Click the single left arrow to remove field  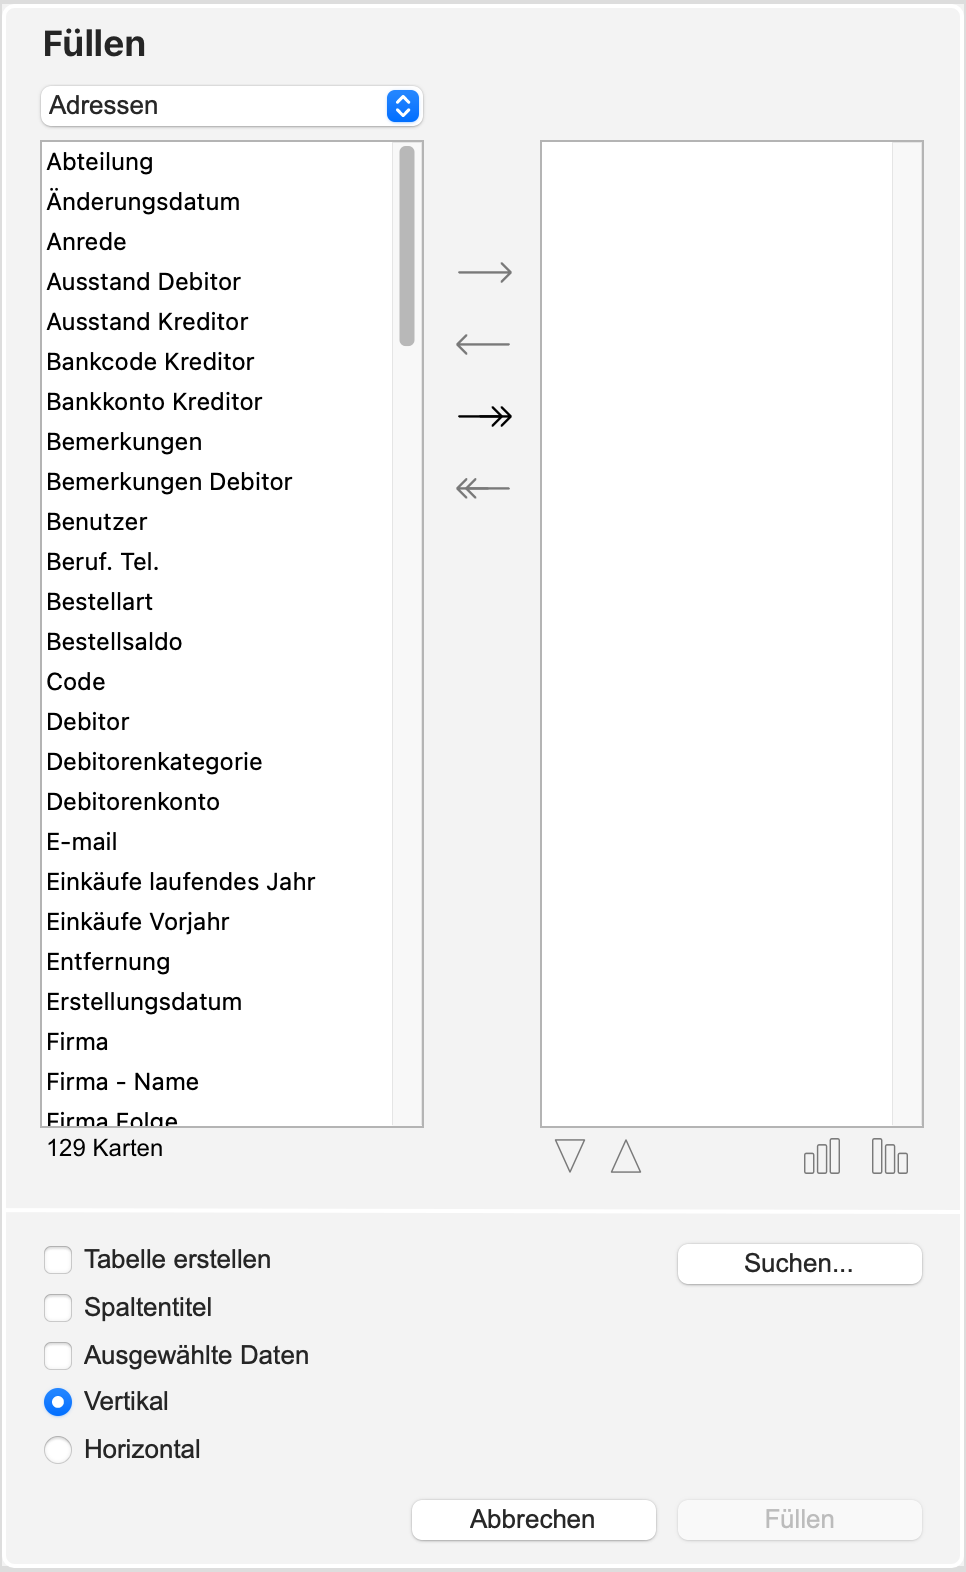[x=483, y=344]
